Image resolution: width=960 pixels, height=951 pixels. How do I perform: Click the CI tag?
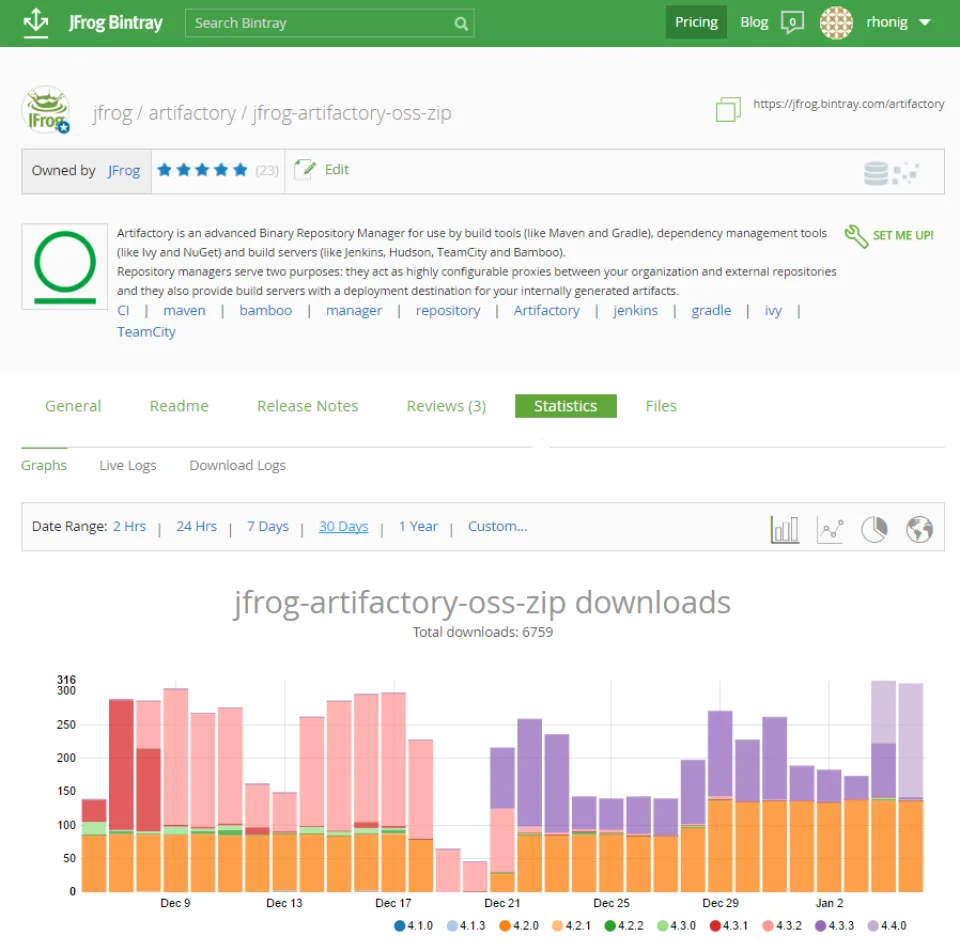pos(123,310)
